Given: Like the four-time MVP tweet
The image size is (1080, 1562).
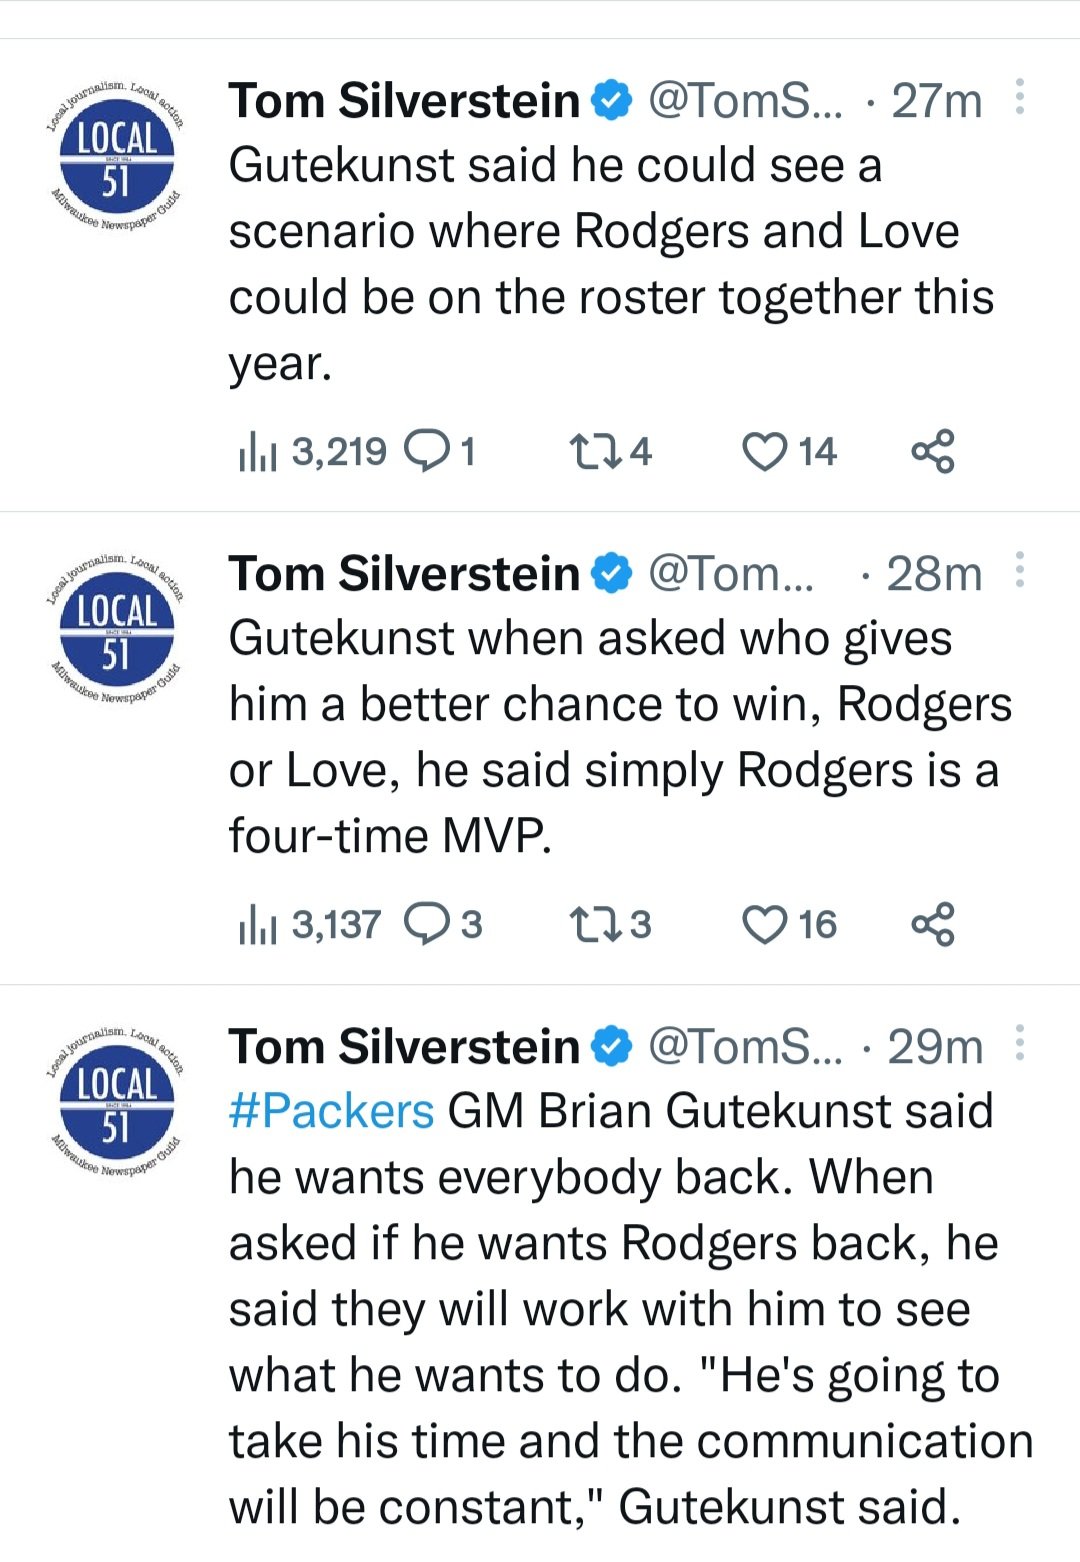Looking at the screenshot, I should click(766, 925).
